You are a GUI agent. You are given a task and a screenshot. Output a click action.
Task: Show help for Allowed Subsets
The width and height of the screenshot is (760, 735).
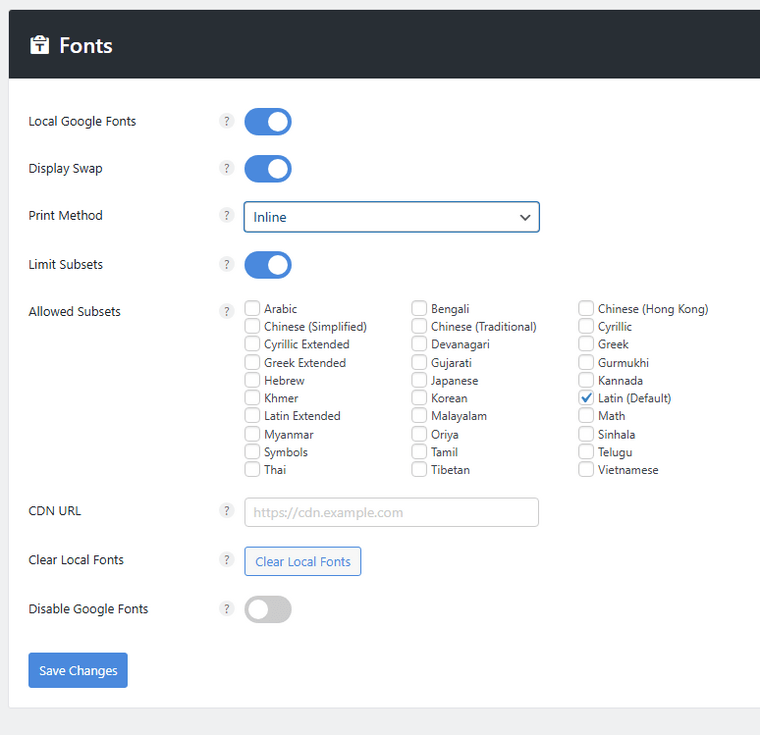(x=226, y=311)
